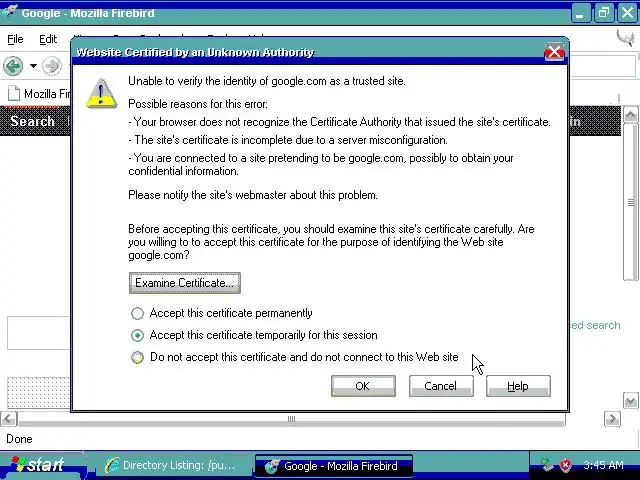The image size is (640, 480).
Task: Click the vertical scrollbar up arrow
Action: pos(631,116)
